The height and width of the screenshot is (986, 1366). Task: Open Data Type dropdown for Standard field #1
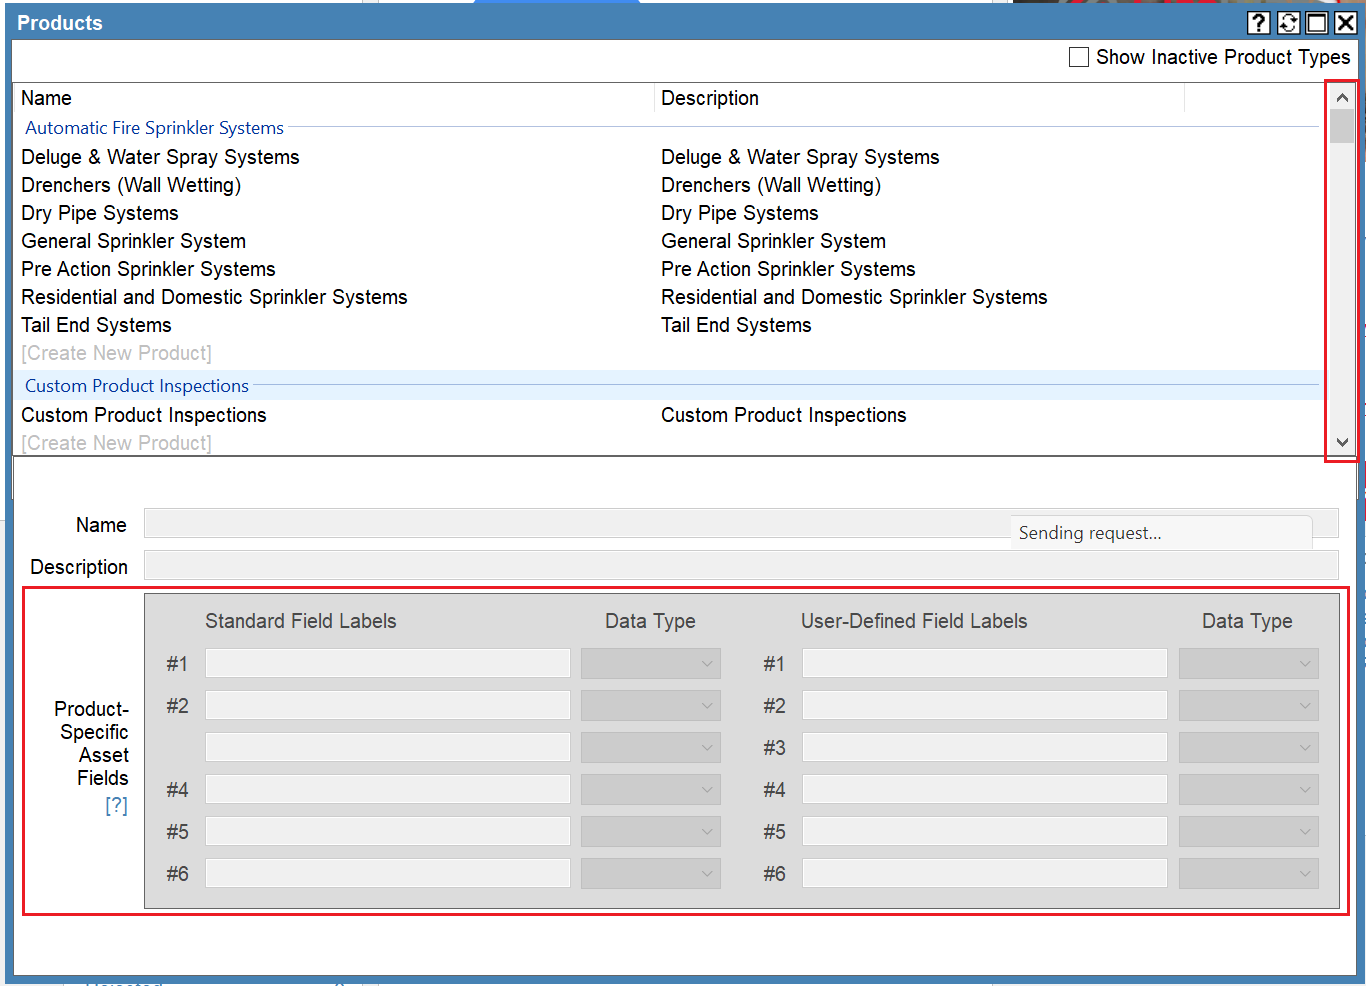(651, 663)
